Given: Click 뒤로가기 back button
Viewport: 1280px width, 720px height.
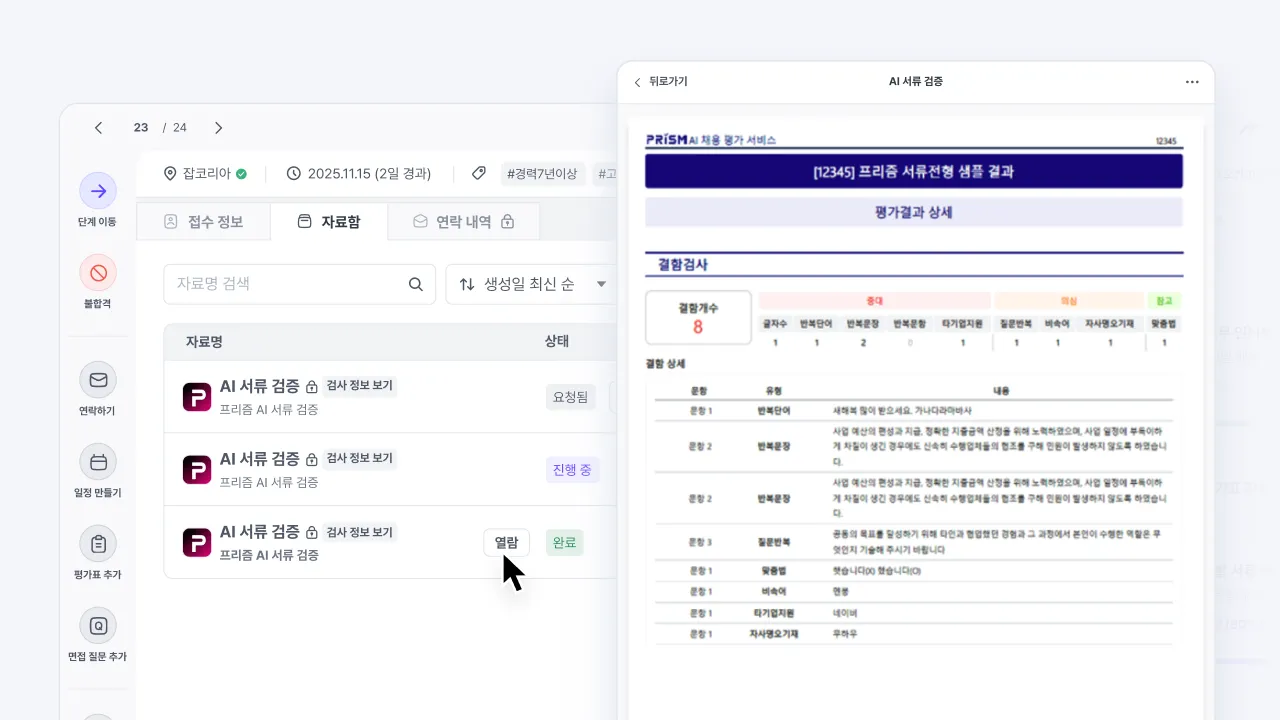Looking at the screenshot, I should tap(660, 82).
